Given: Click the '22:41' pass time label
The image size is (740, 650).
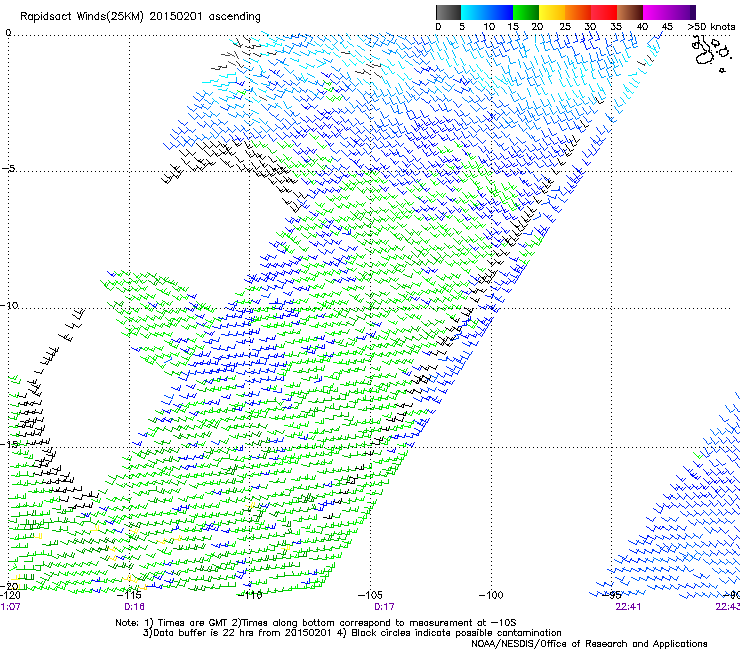Looking at the screenshot, I should tap(628, 607).
